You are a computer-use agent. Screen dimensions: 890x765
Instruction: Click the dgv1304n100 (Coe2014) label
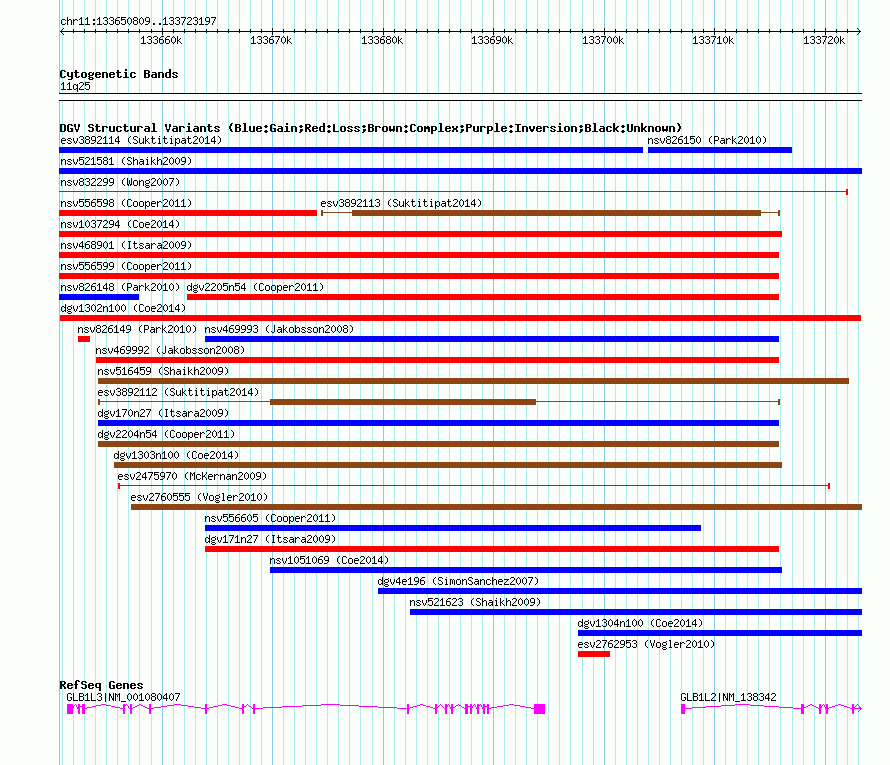640,623
